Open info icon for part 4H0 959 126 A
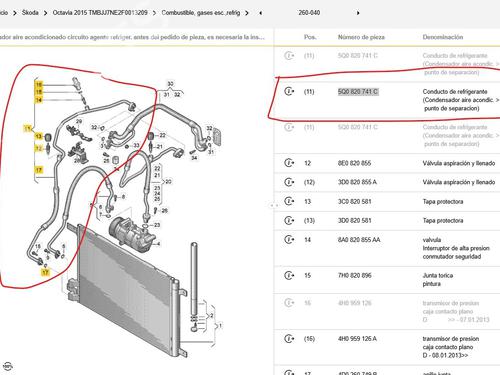 coord(289,339)
